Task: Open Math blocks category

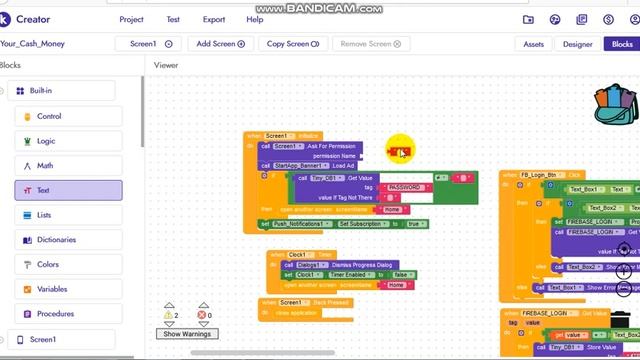Action: pyautogui.click(x=68, y=166)
